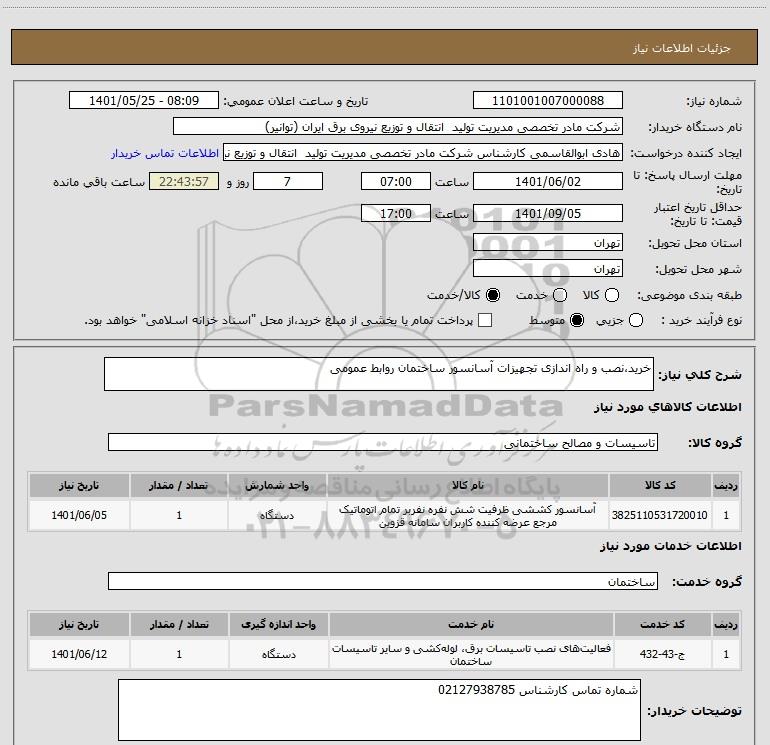Open the اطلاعات تماس خریدار link

(x=165, y=153)
